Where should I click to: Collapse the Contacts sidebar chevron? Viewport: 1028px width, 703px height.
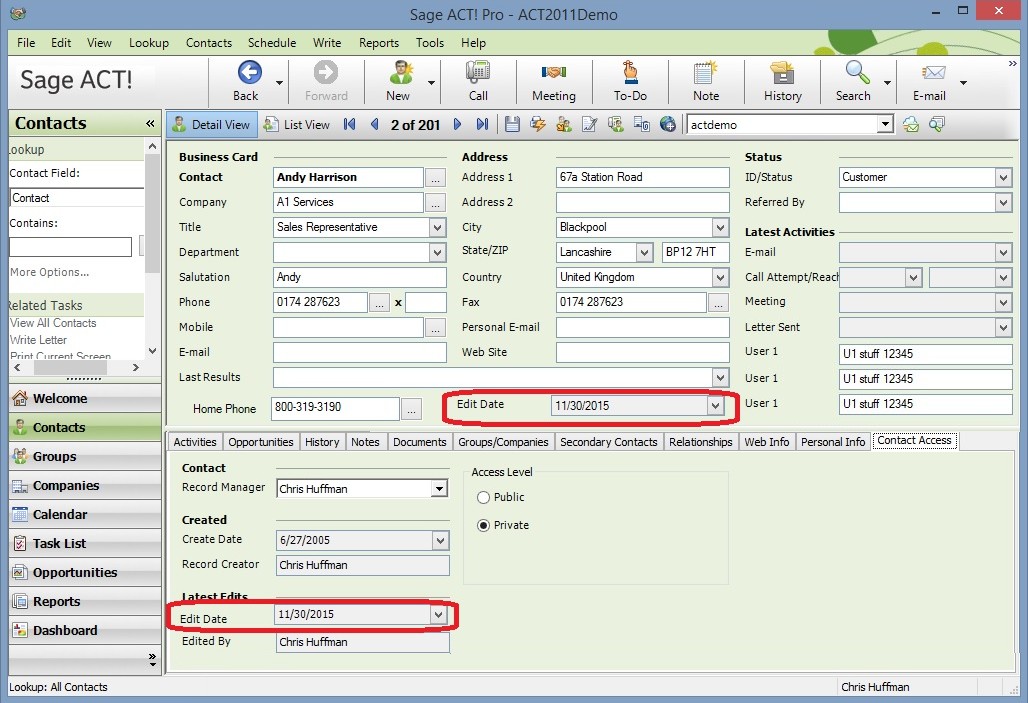[150, 123]
